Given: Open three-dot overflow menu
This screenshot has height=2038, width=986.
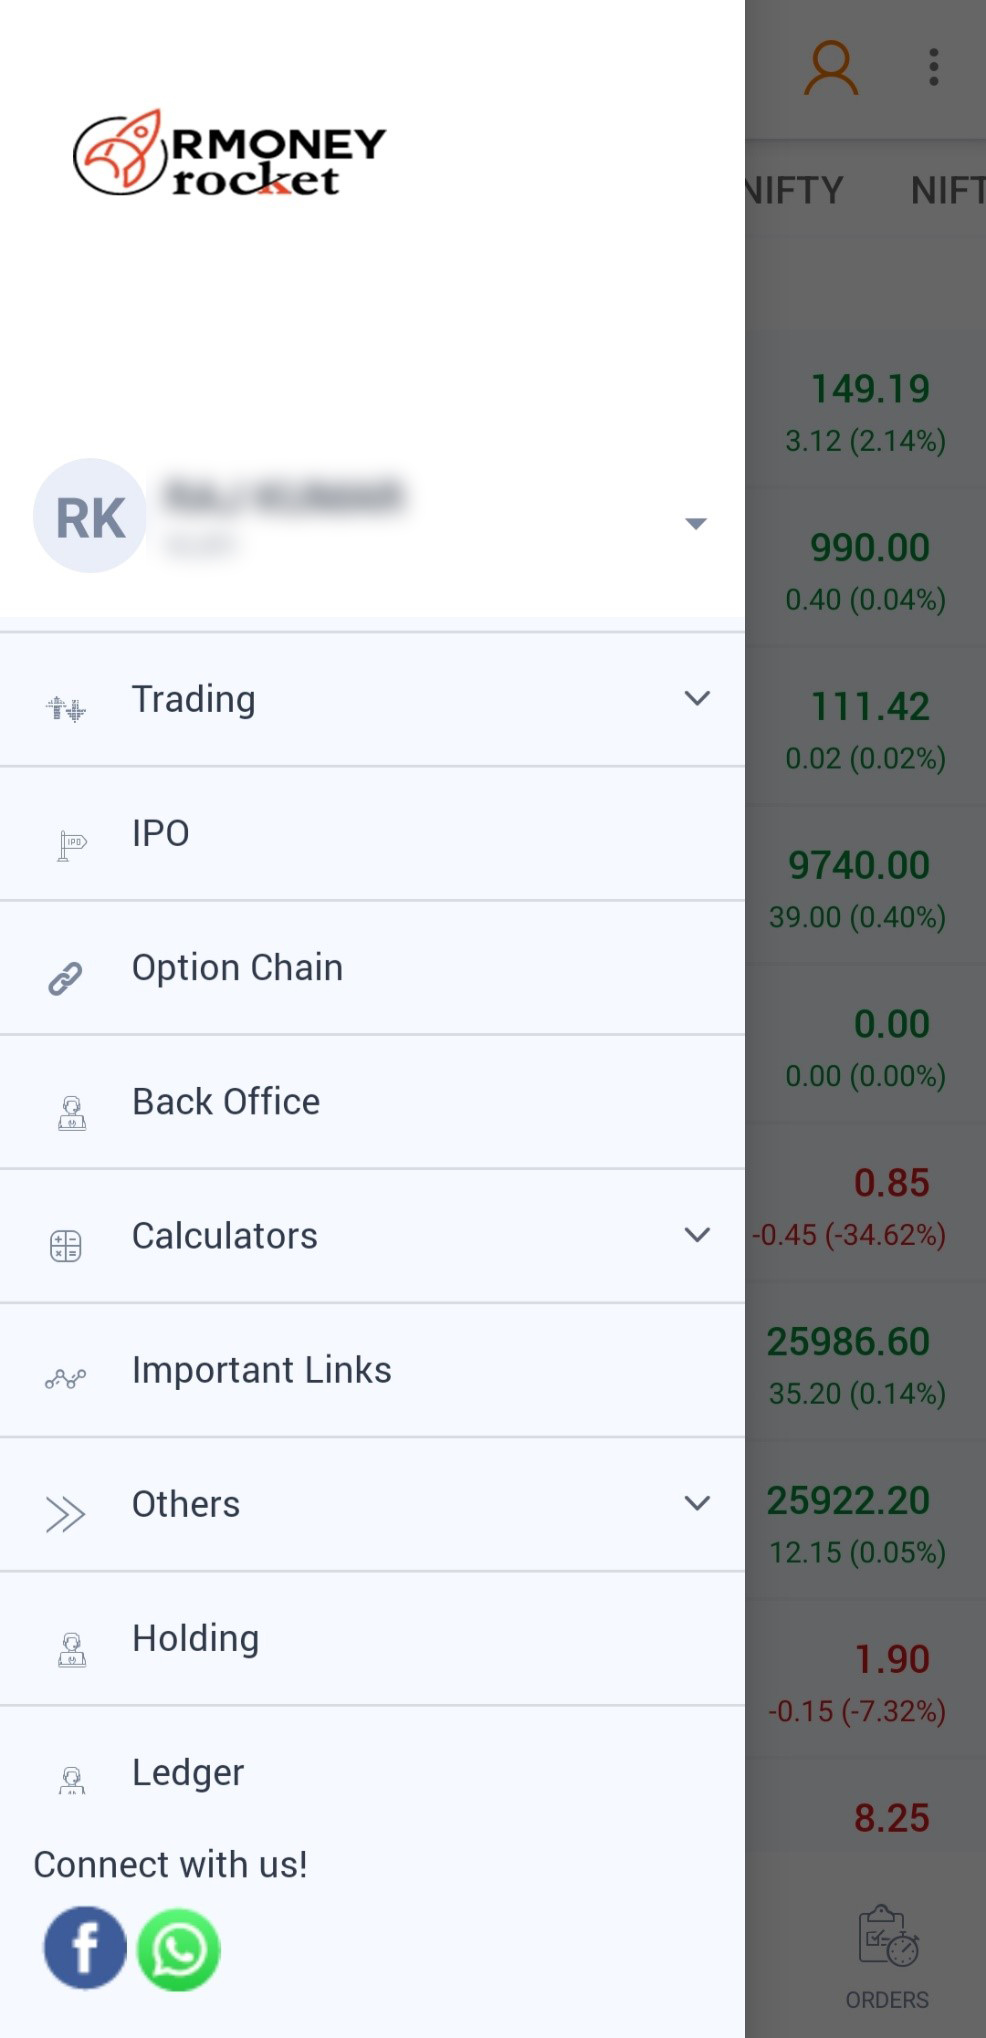Looking at the screenshot, I should [933, 68].
